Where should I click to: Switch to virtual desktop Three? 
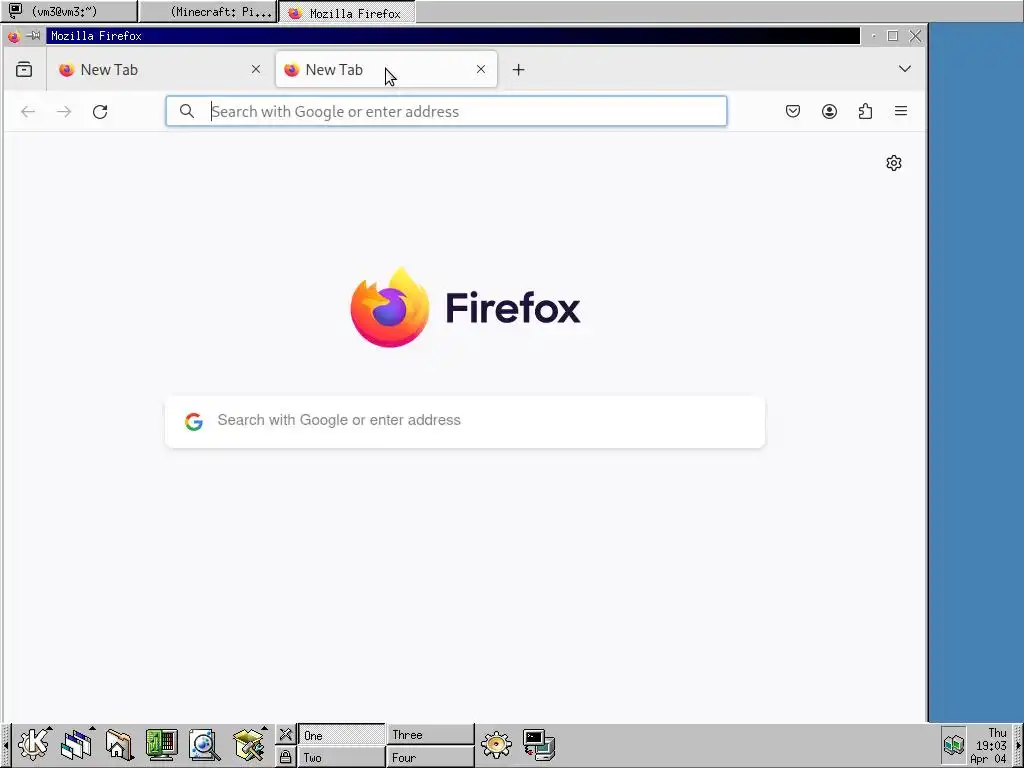tap(430, 735)
